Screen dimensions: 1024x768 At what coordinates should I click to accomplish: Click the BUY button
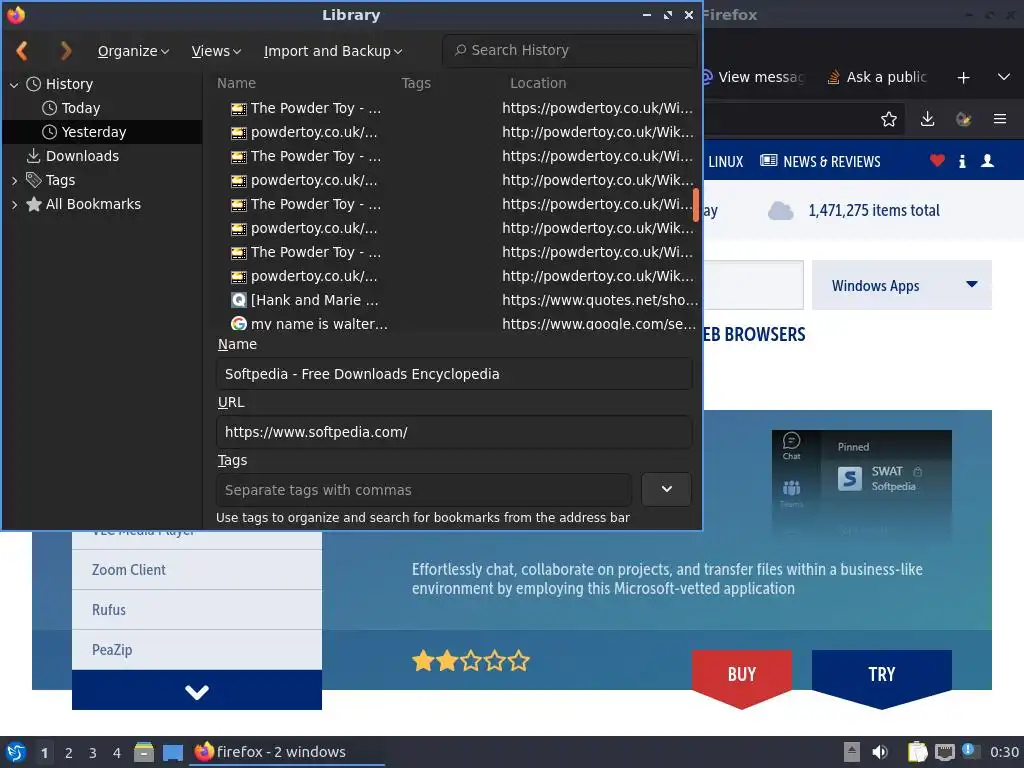(x=742, y=677)
